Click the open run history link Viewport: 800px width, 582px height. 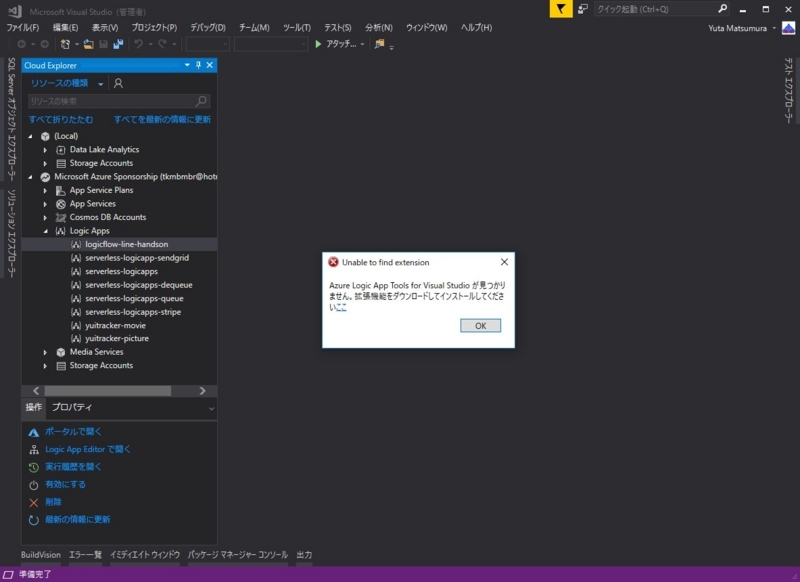click(x=73, y=467)
